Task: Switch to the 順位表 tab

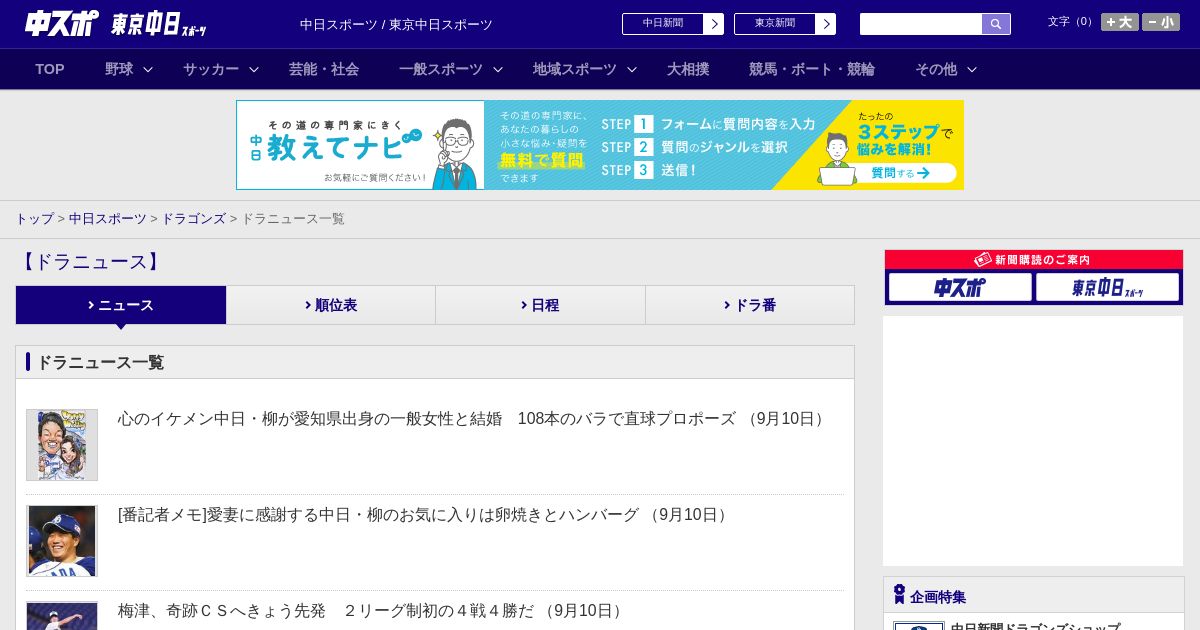Action: 331,305
